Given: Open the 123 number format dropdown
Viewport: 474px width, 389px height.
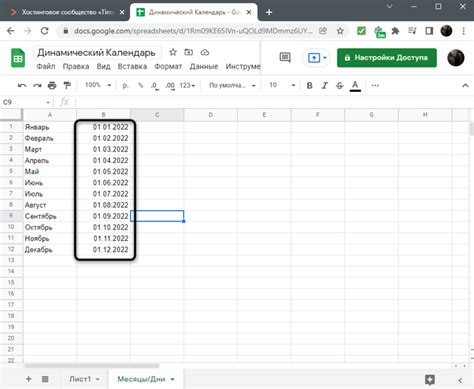Looking at the screenshot, I should [x=187, y=86].
